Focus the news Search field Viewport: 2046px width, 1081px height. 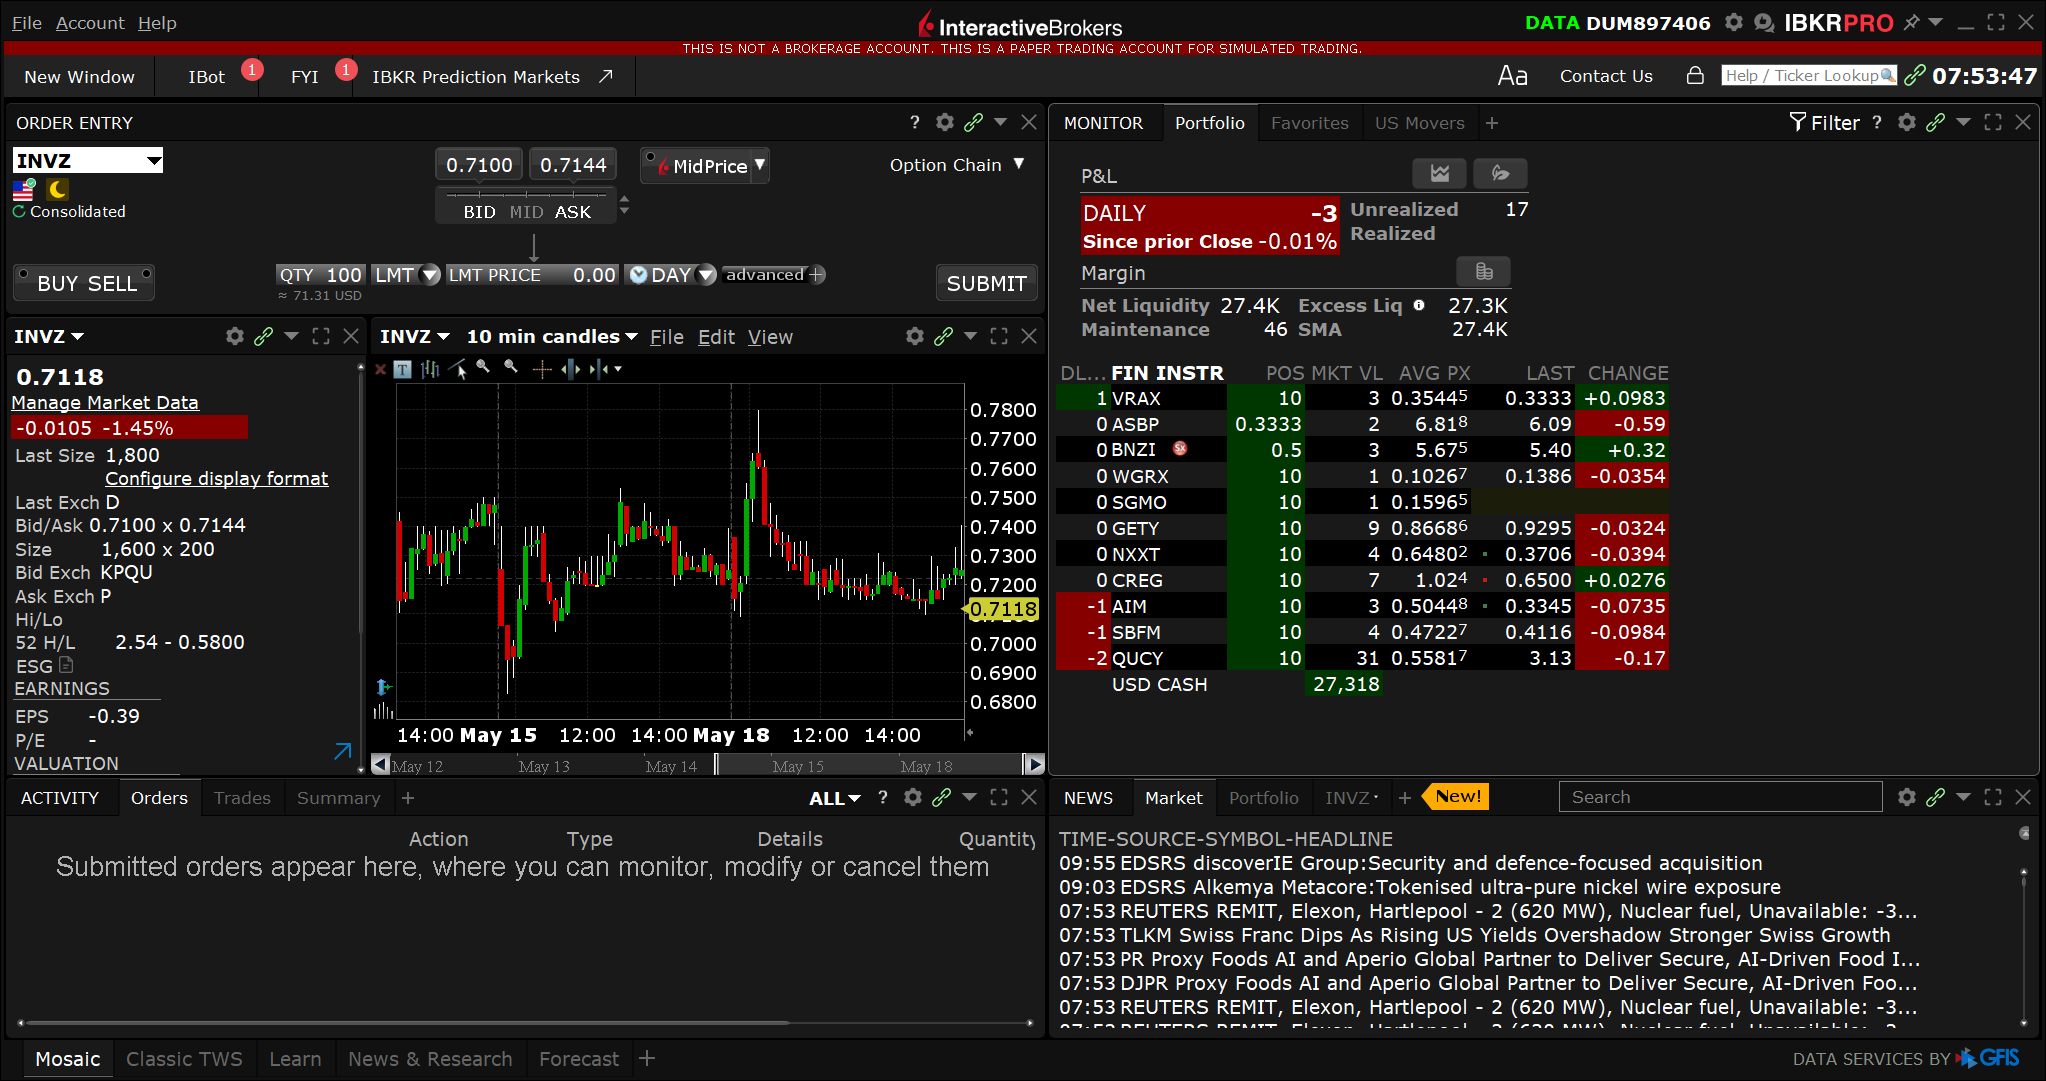click(x=1720, y=797)
